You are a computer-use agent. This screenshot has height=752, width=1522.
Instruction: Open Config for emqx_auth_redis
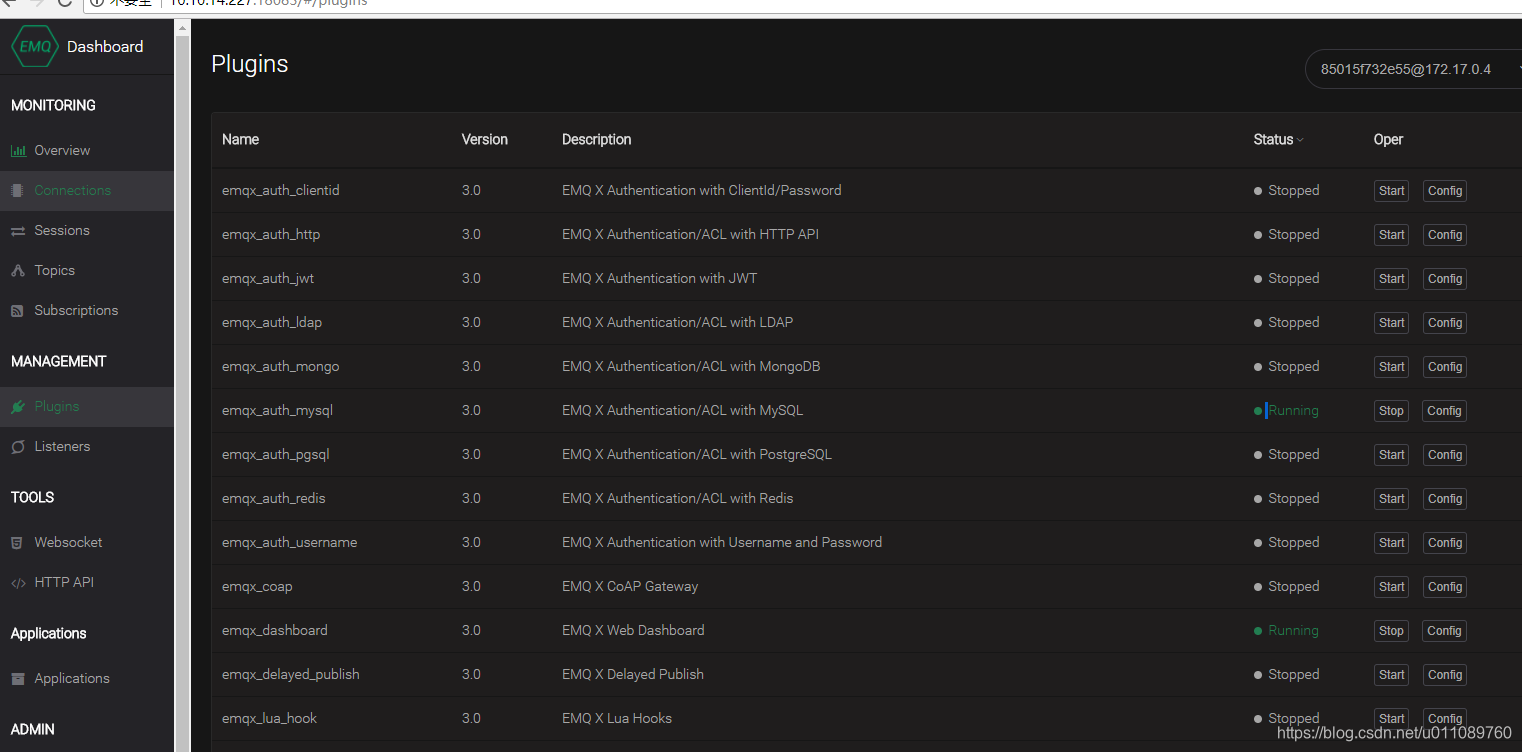(x=1445, y=499)
